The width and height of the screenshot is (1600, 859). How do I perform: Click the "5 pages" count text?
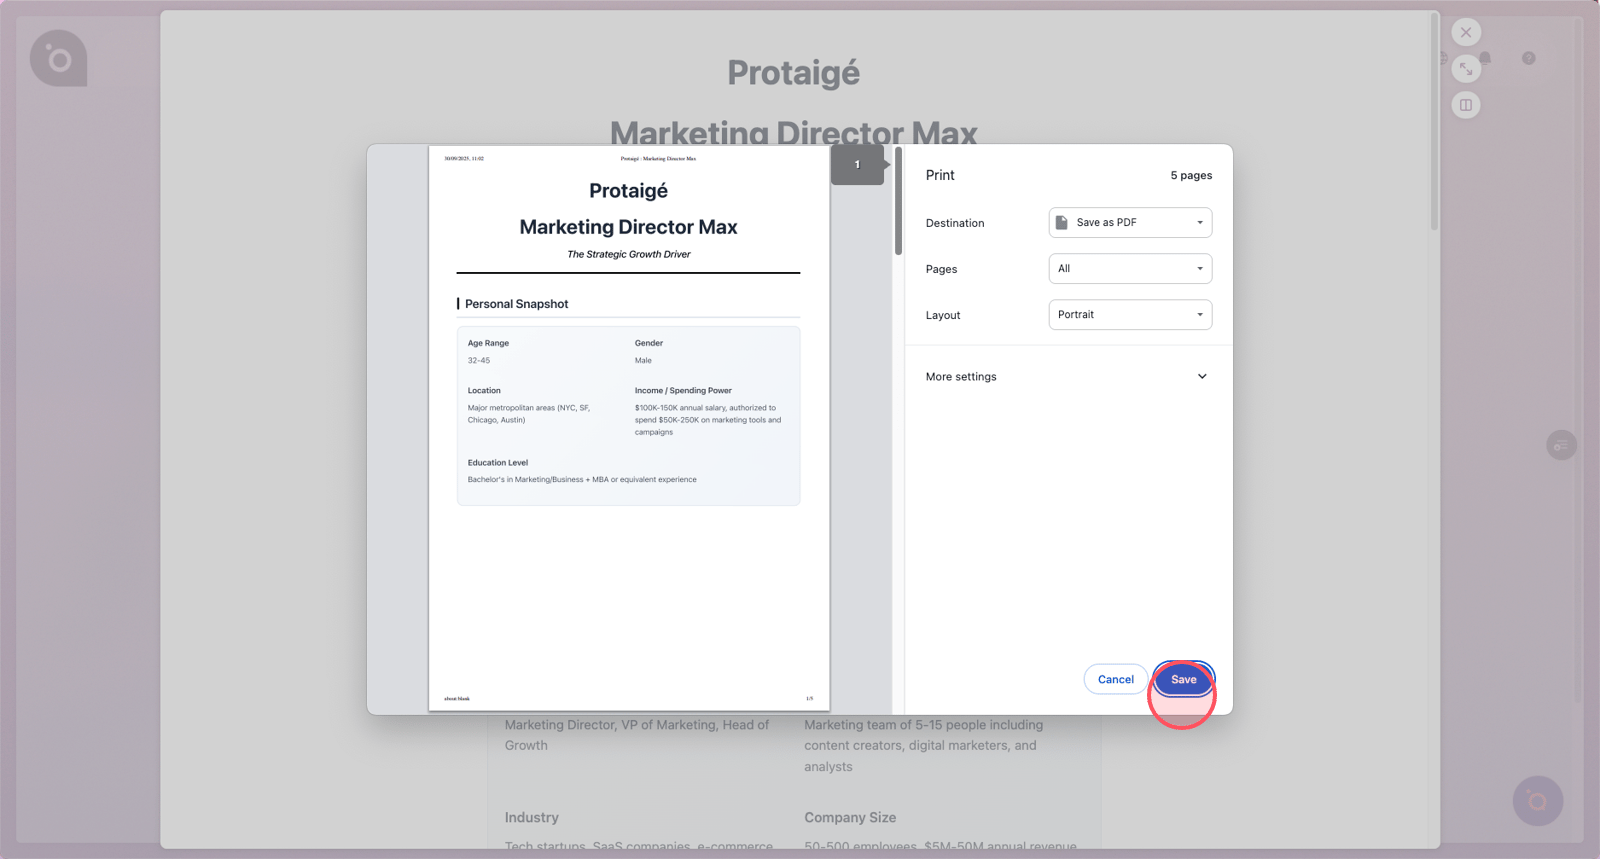pyautogui.click(x=1191, y=175)
